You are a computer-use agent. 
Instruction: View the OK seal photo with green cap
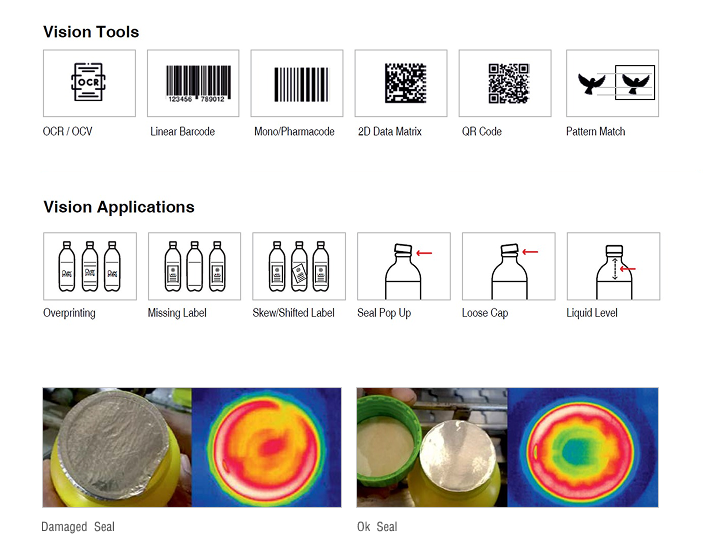pyautogui.click(x=432, y=447)
